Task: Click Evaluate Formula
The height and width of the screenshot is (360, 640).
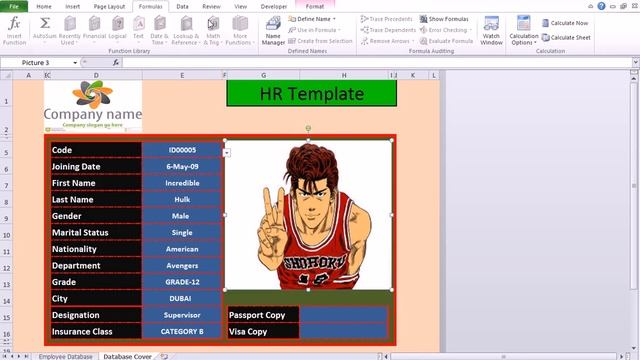Action: 447,41
